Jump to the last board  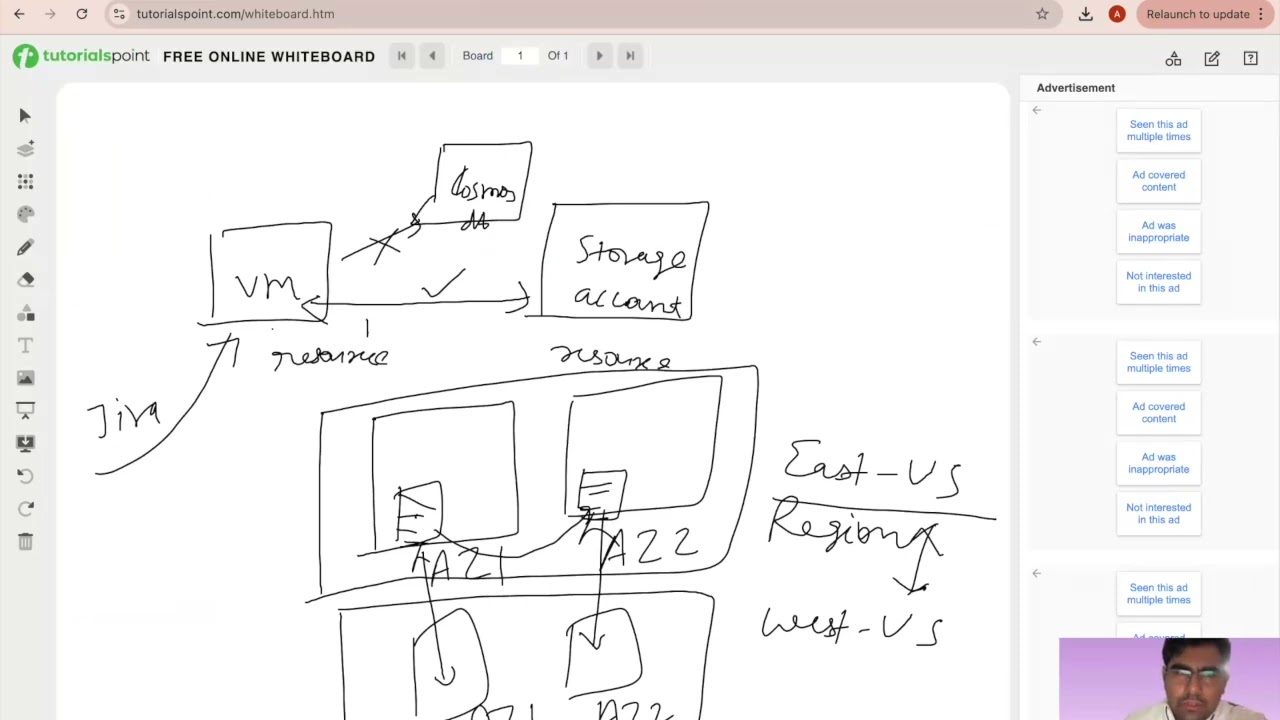630,56
